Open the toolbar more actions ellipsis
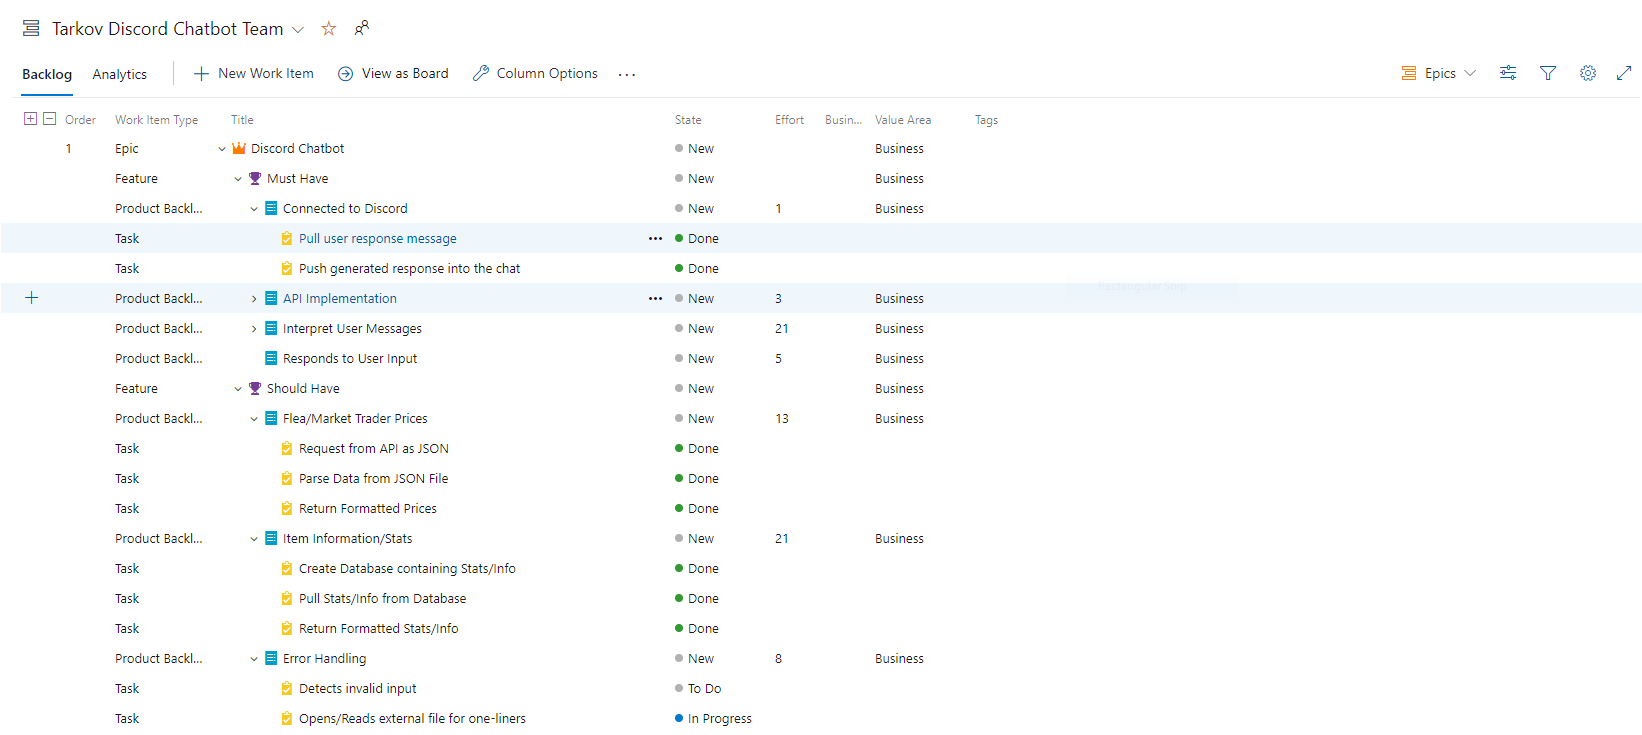This screenshot has height=735, width=1642. pyautogui.click(x=627, y=74)
